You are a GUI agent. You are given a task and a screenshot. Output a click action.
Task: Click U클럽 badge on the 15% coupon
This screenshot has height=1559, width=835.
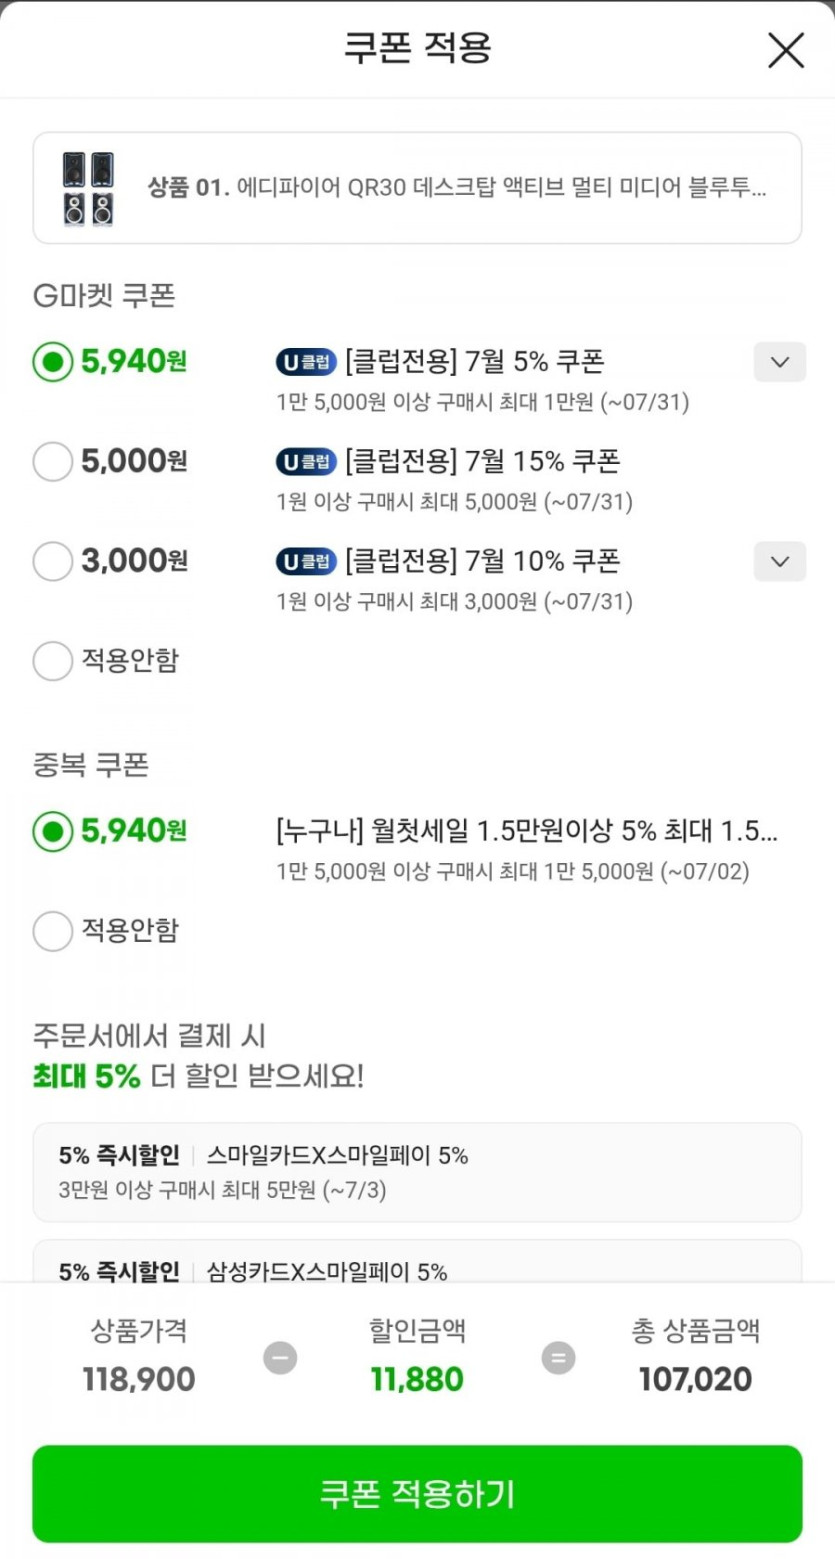click(x=306, y=462)
